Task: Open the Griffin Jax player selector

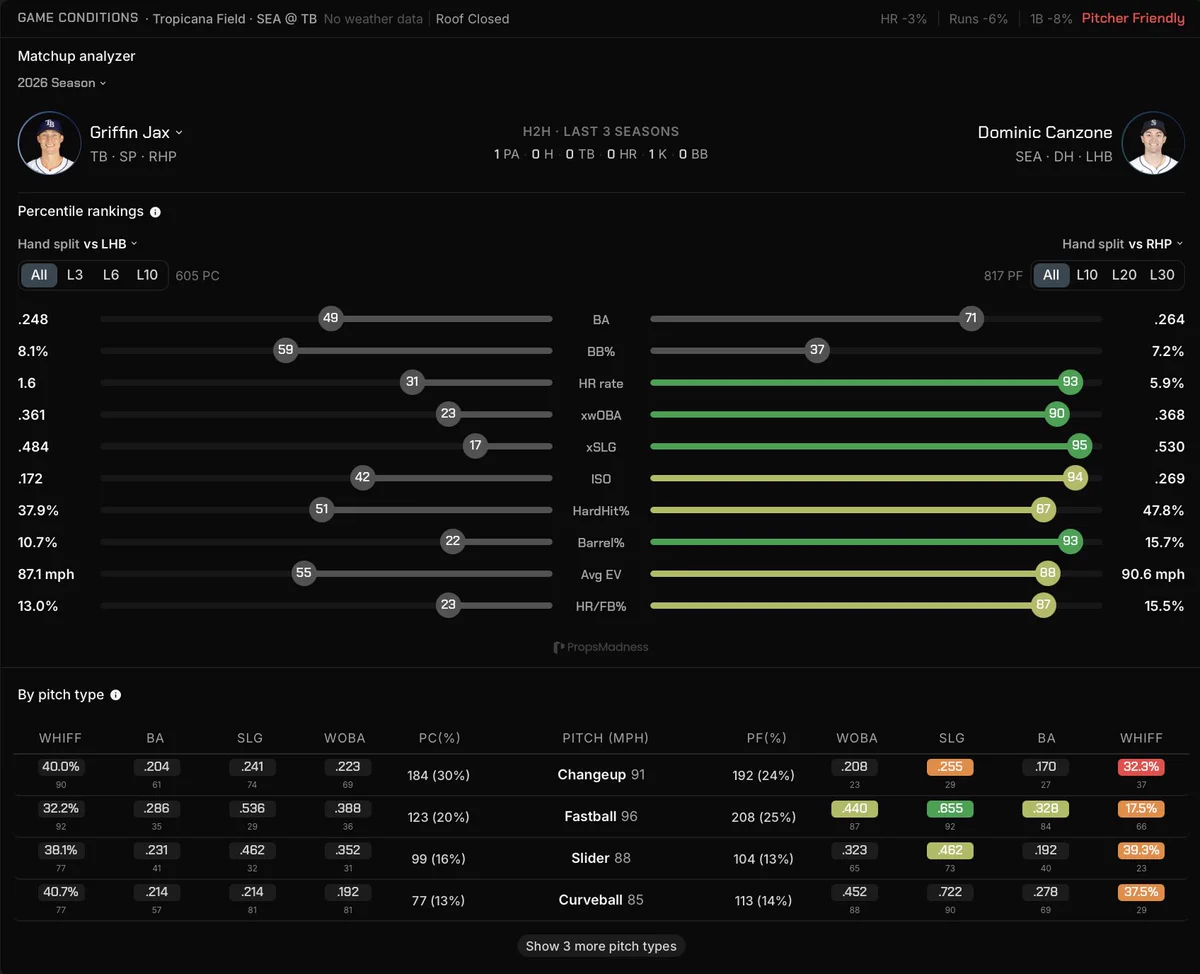Action: pyautogui.click(x=137, y=132)
